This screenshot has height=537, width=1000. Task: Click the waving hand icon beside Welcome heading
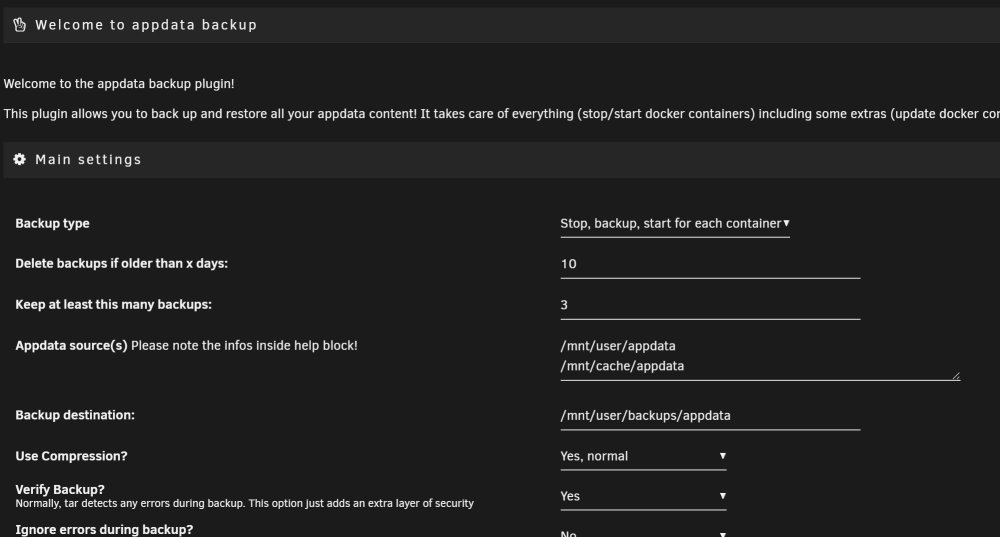[x=20, y=25]
